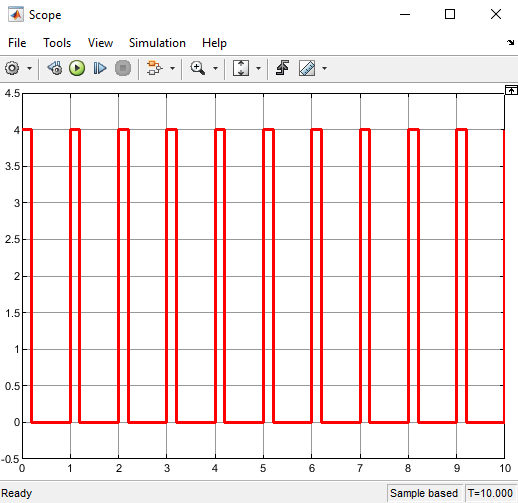Click the y-axis label 4.5
This screenshot has height=503, width=518.
[12, 93]
